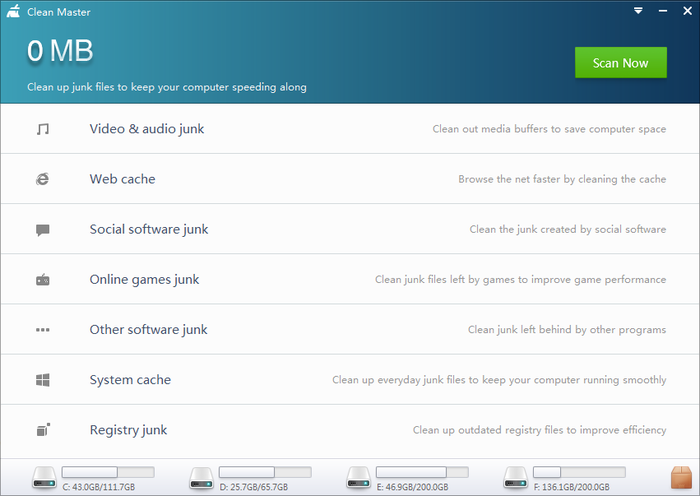Click 'Clean up outdated registry files' description

539,430
